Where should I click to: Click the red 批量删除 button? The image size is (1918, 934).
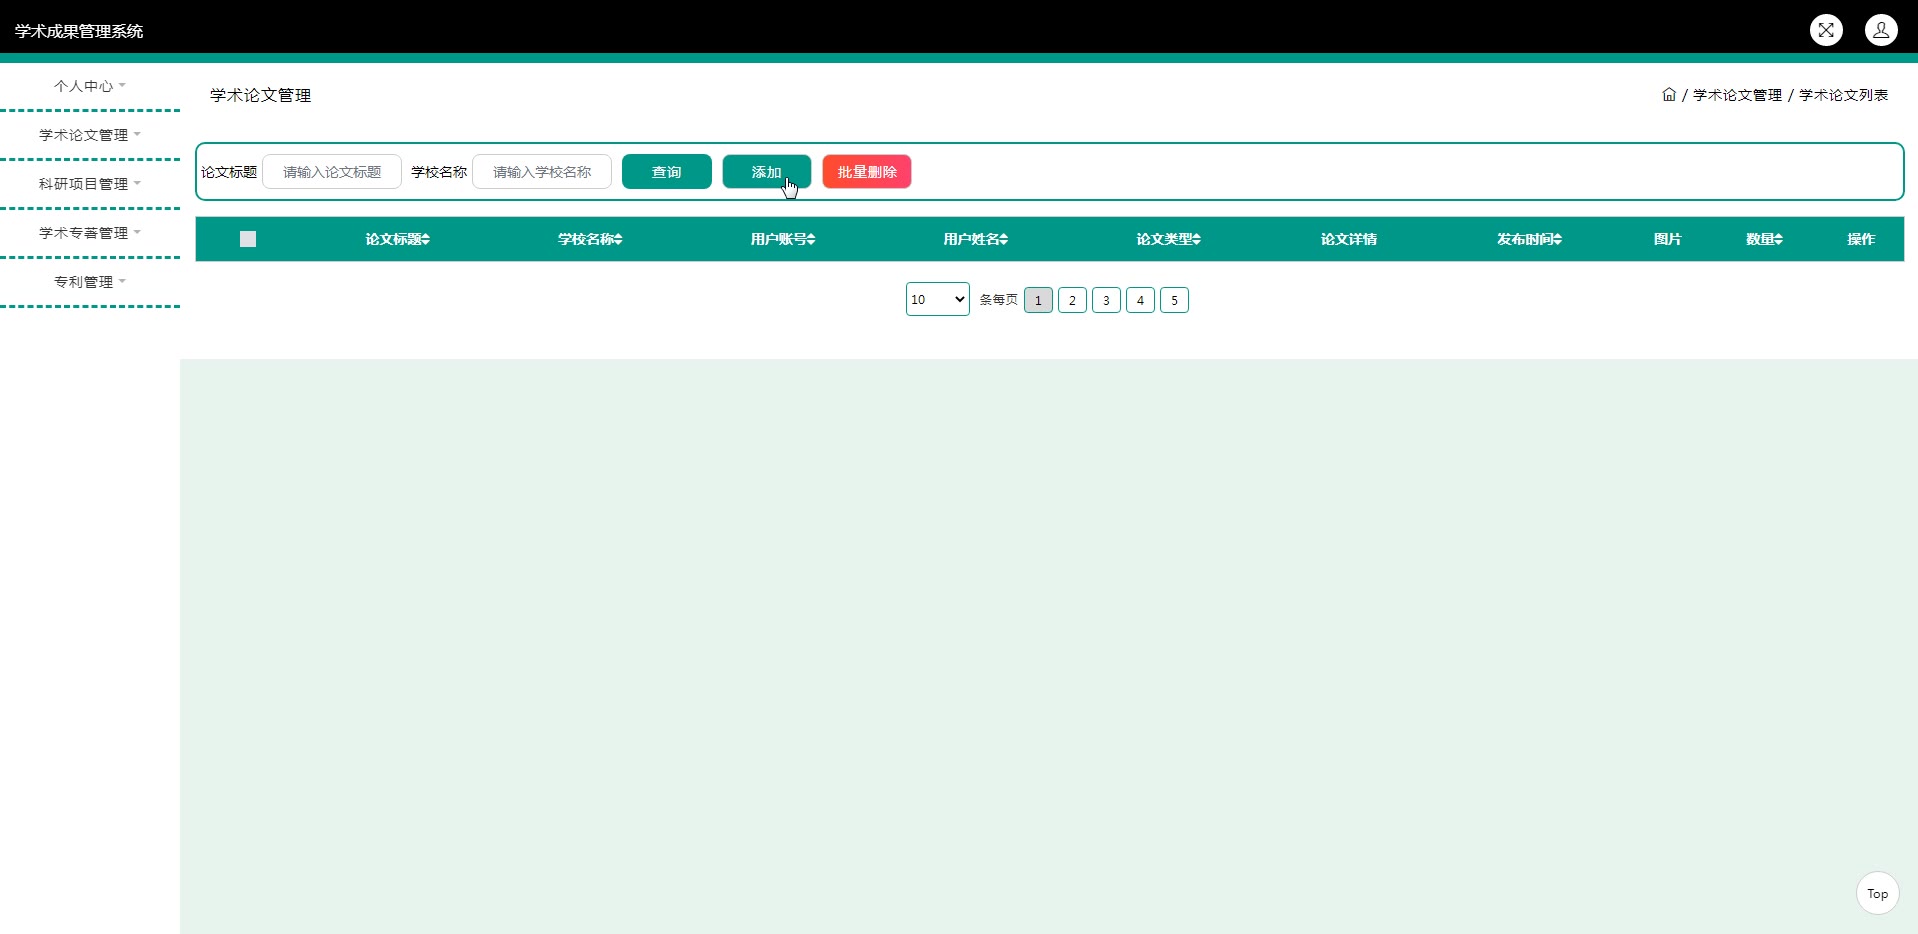point(867,172)
